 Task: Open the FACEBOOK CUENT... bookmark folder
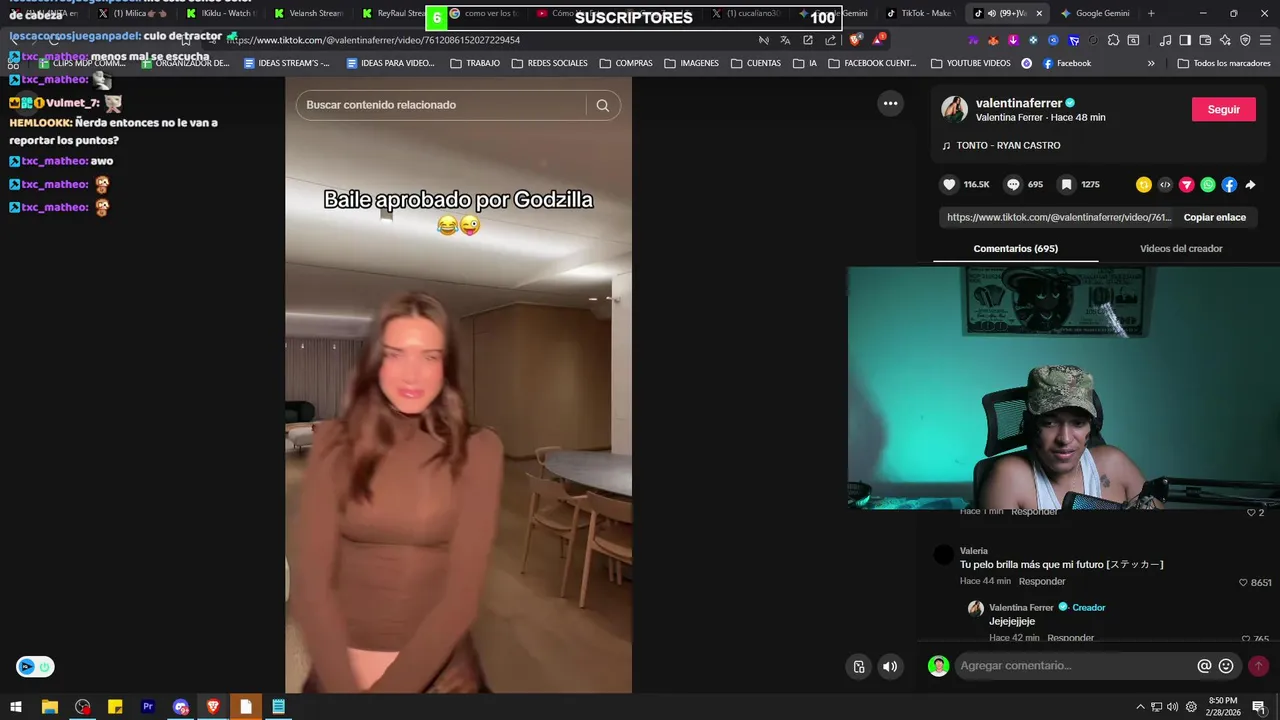click(872, 63)
